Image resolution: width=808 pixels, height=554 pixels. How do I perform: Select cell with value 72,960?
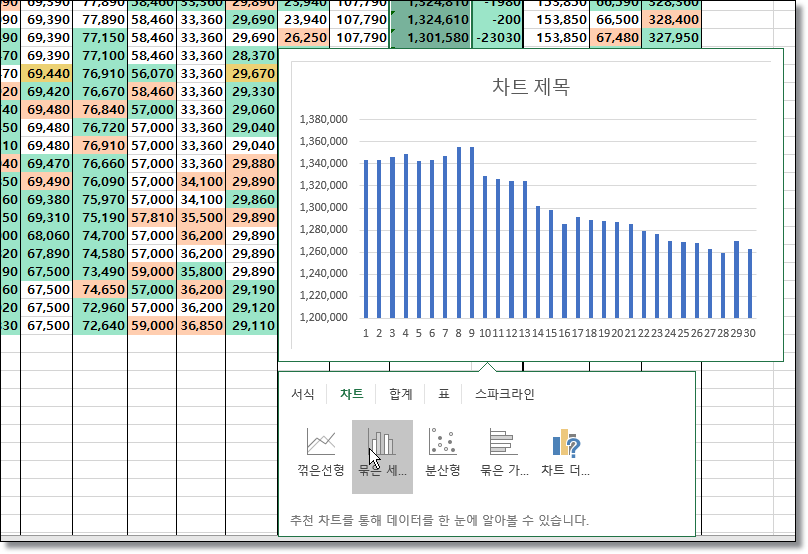pos(100,308)
